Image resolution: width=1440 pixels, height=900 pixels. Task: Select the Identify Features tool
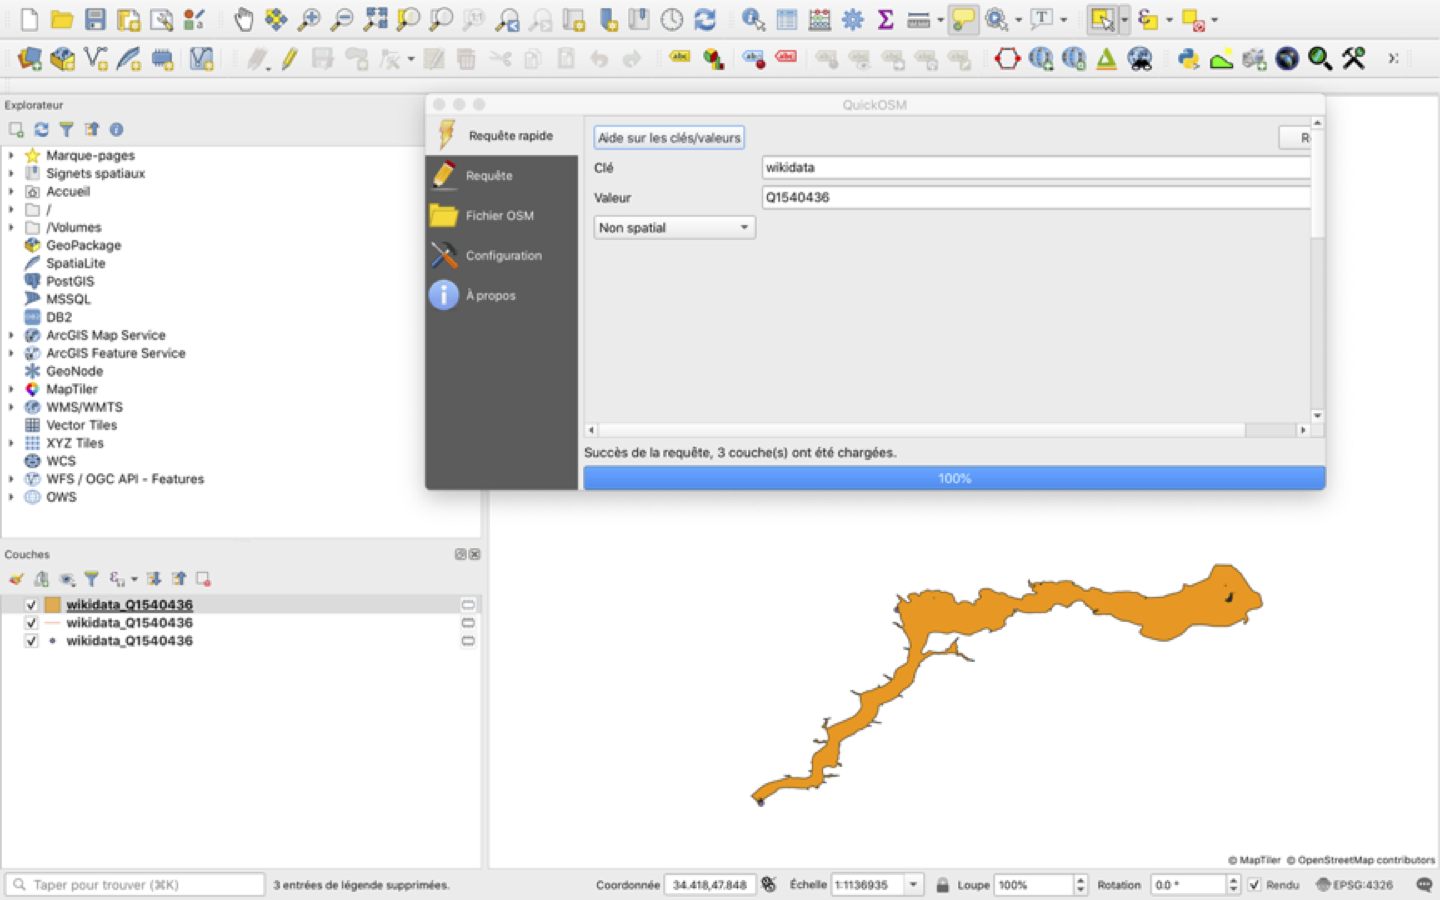753,19
